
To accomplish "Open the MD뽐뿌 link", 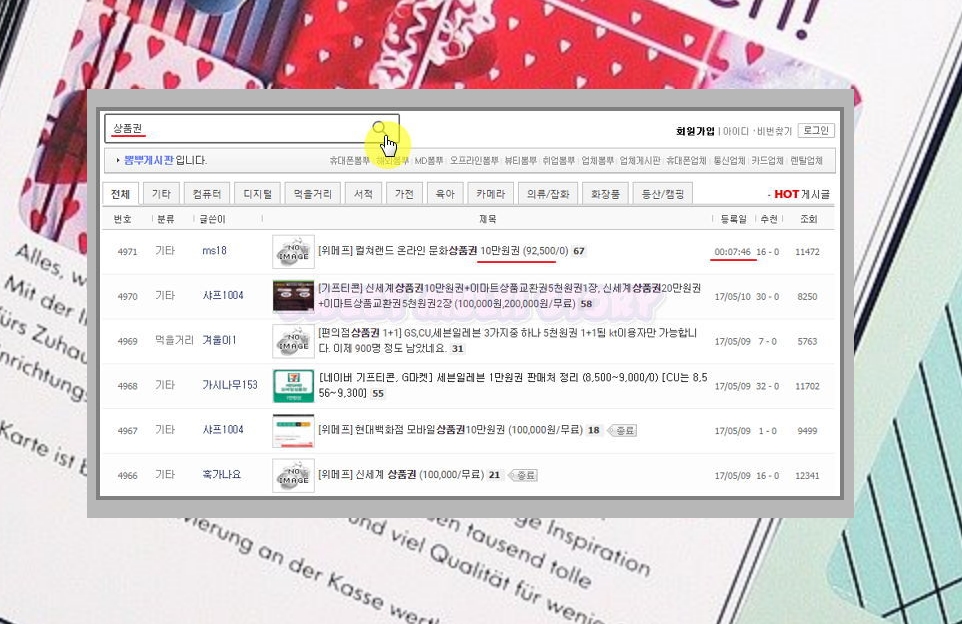I will [429, 160].
